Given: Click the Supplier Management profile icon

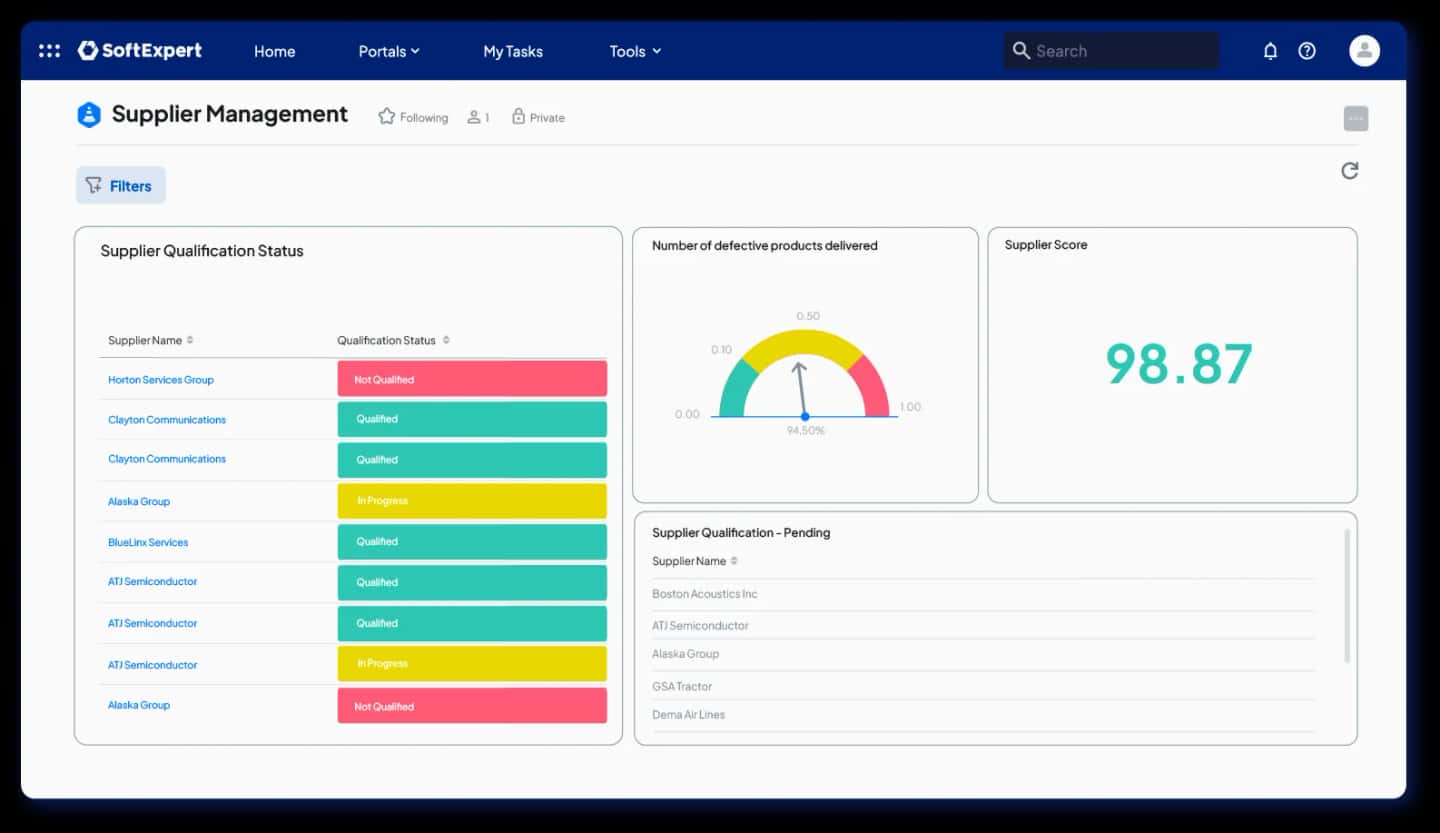Looking at the screenshot, I should pos(89,114).
